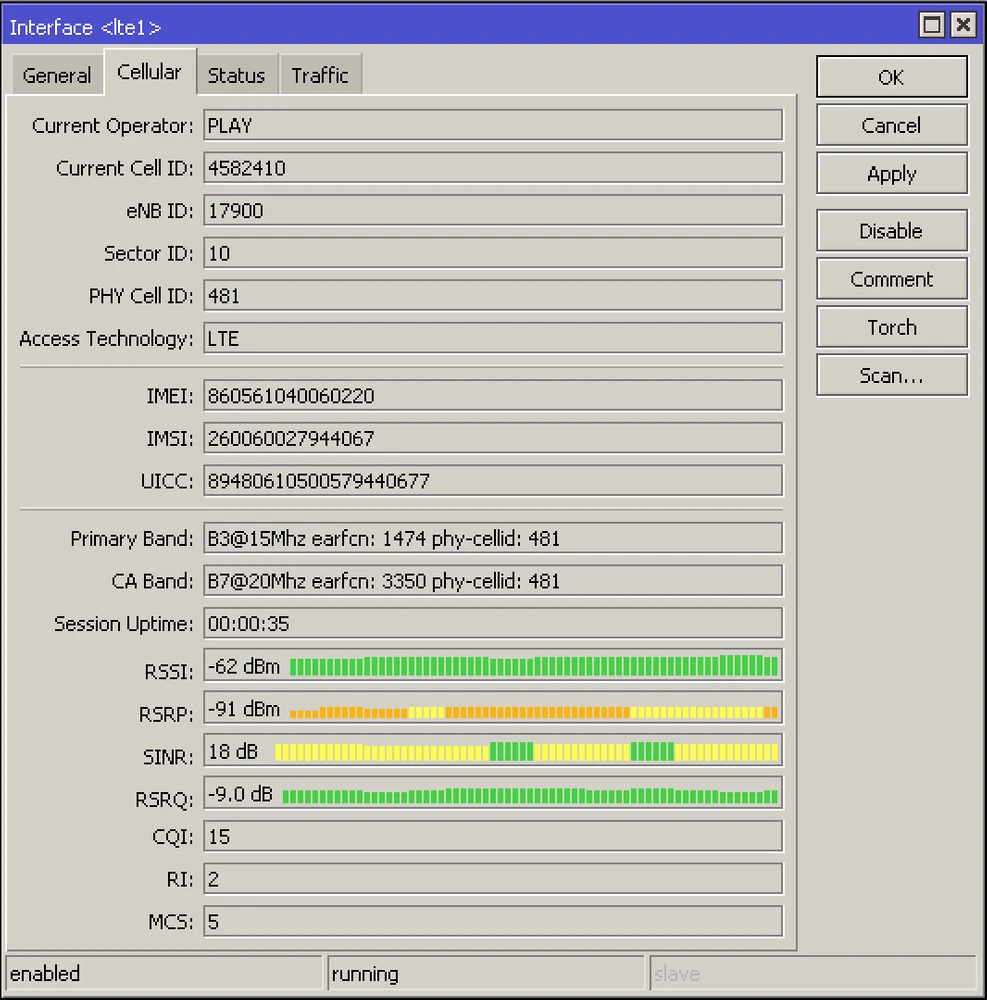Click the Cellular tab

(149, 72)
